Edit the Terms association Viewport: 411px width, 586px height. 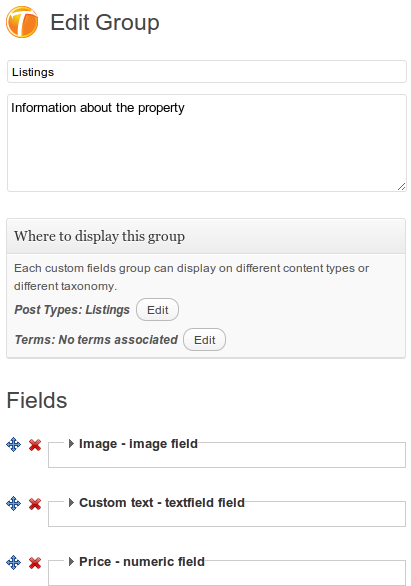pyautogui.click(x=204, y=339)
